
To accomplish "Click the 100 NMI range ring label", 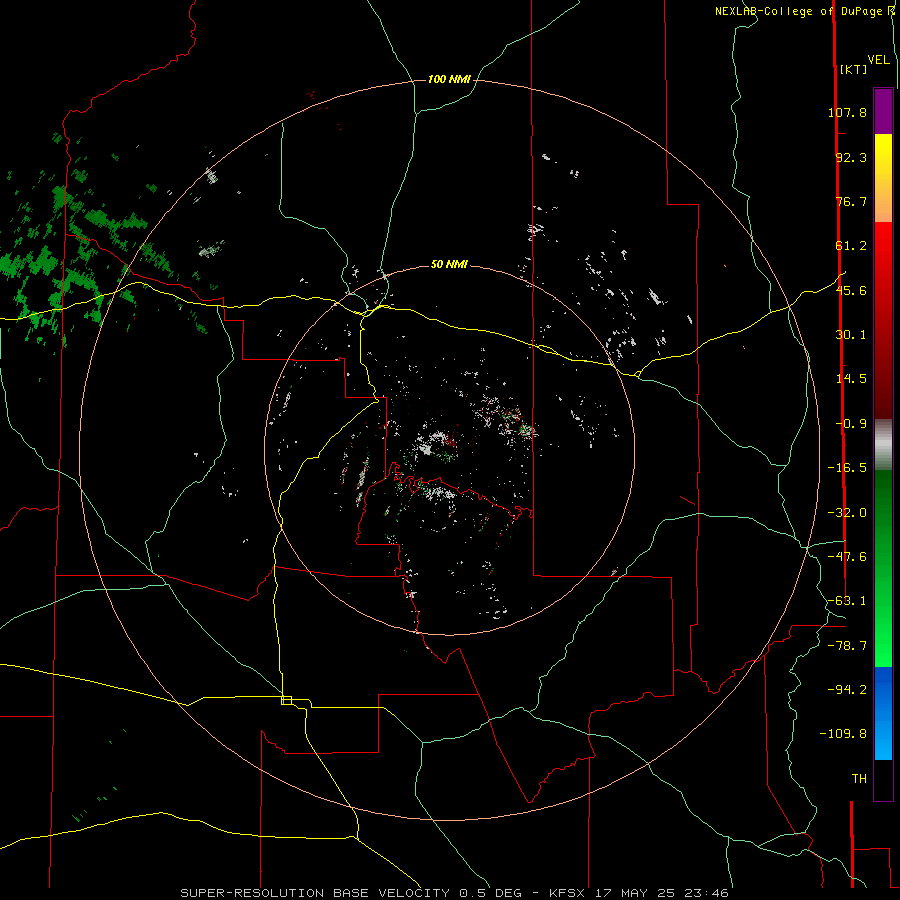I will click(449, 79).
